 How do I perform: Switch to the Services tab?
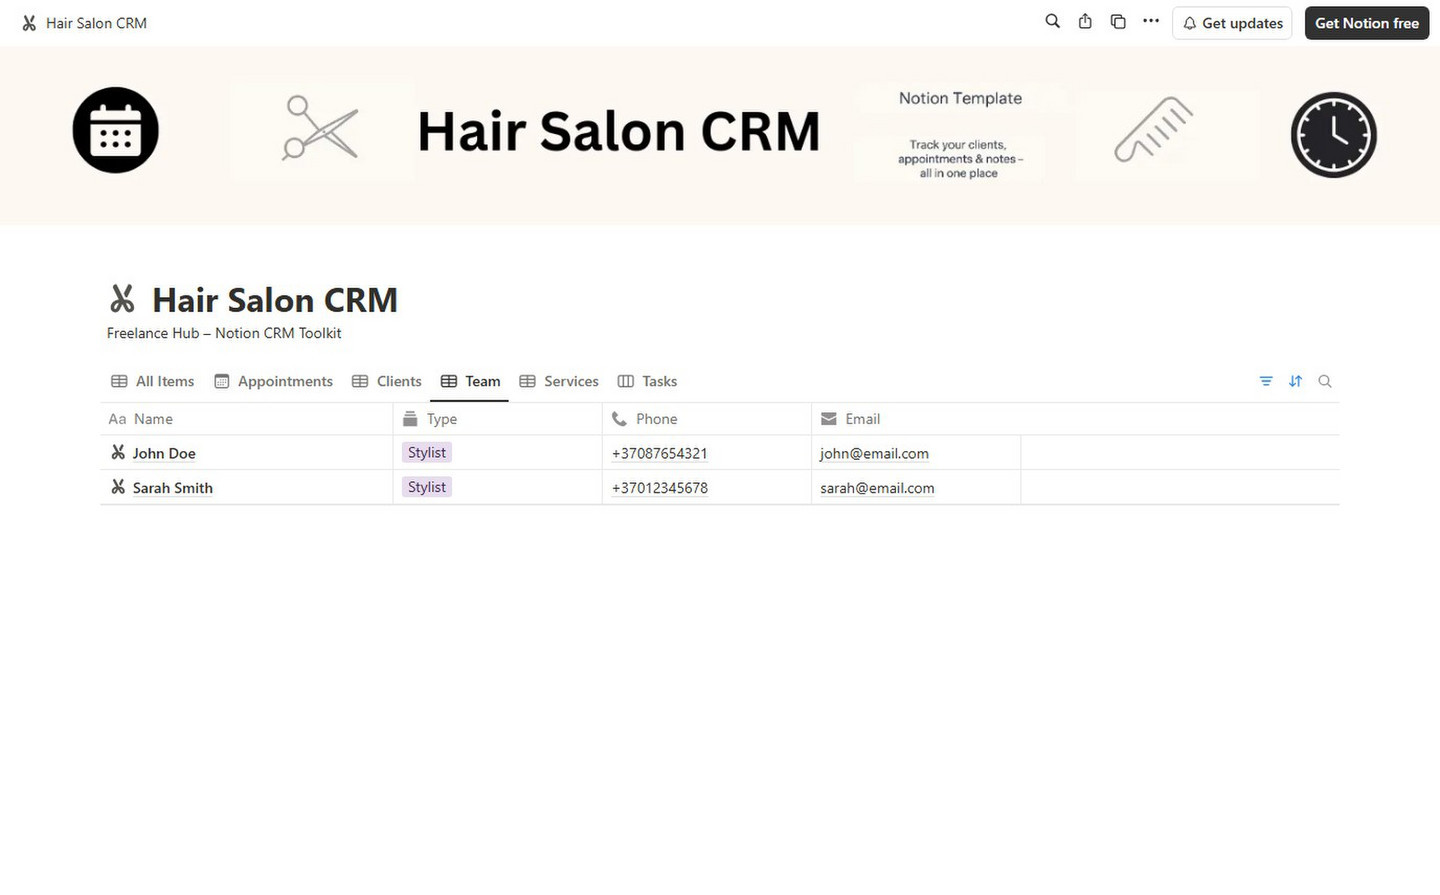(x=559, y=381)
